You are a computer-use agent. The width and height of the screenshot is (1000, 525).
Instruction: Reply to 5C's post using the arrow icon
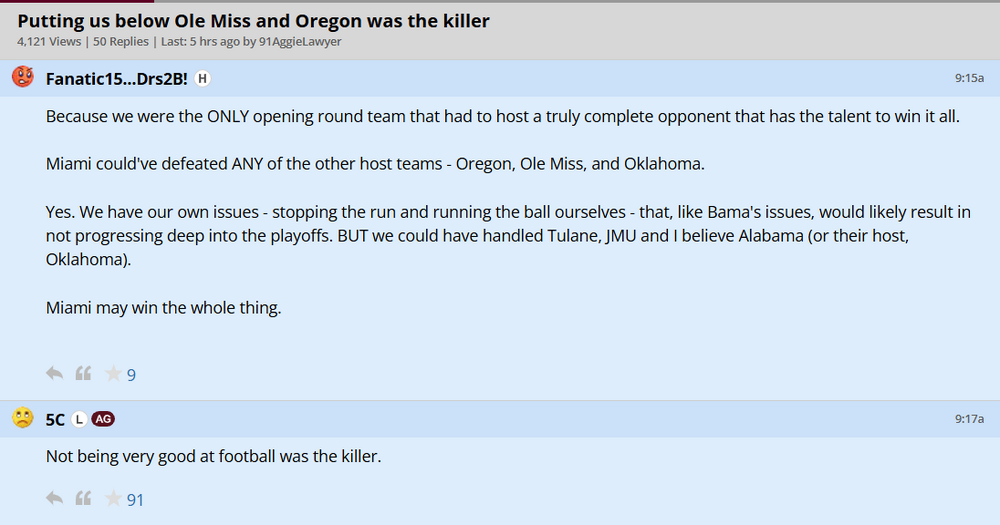(x=55, y=498)
